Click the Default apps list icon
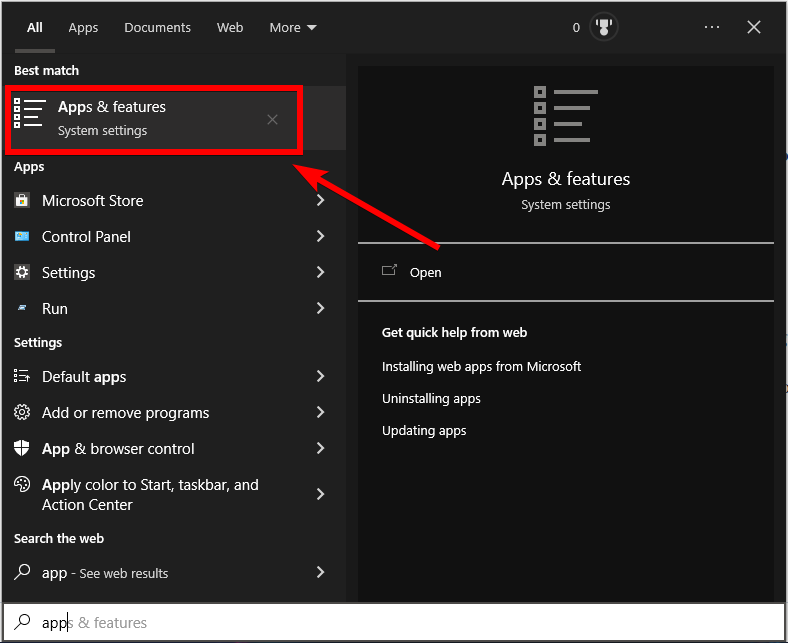 point(22,376)
